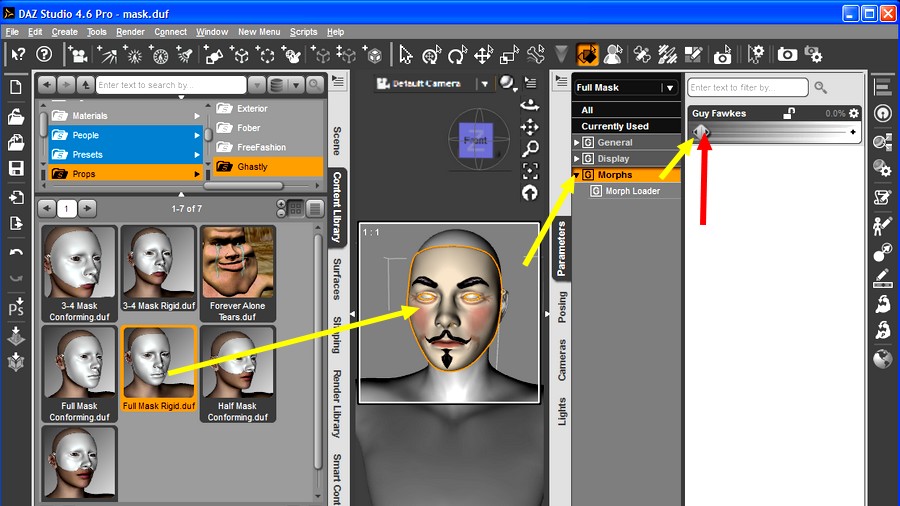Expand the General parameter group
The image size is (900, 506).
pos(576,142)
